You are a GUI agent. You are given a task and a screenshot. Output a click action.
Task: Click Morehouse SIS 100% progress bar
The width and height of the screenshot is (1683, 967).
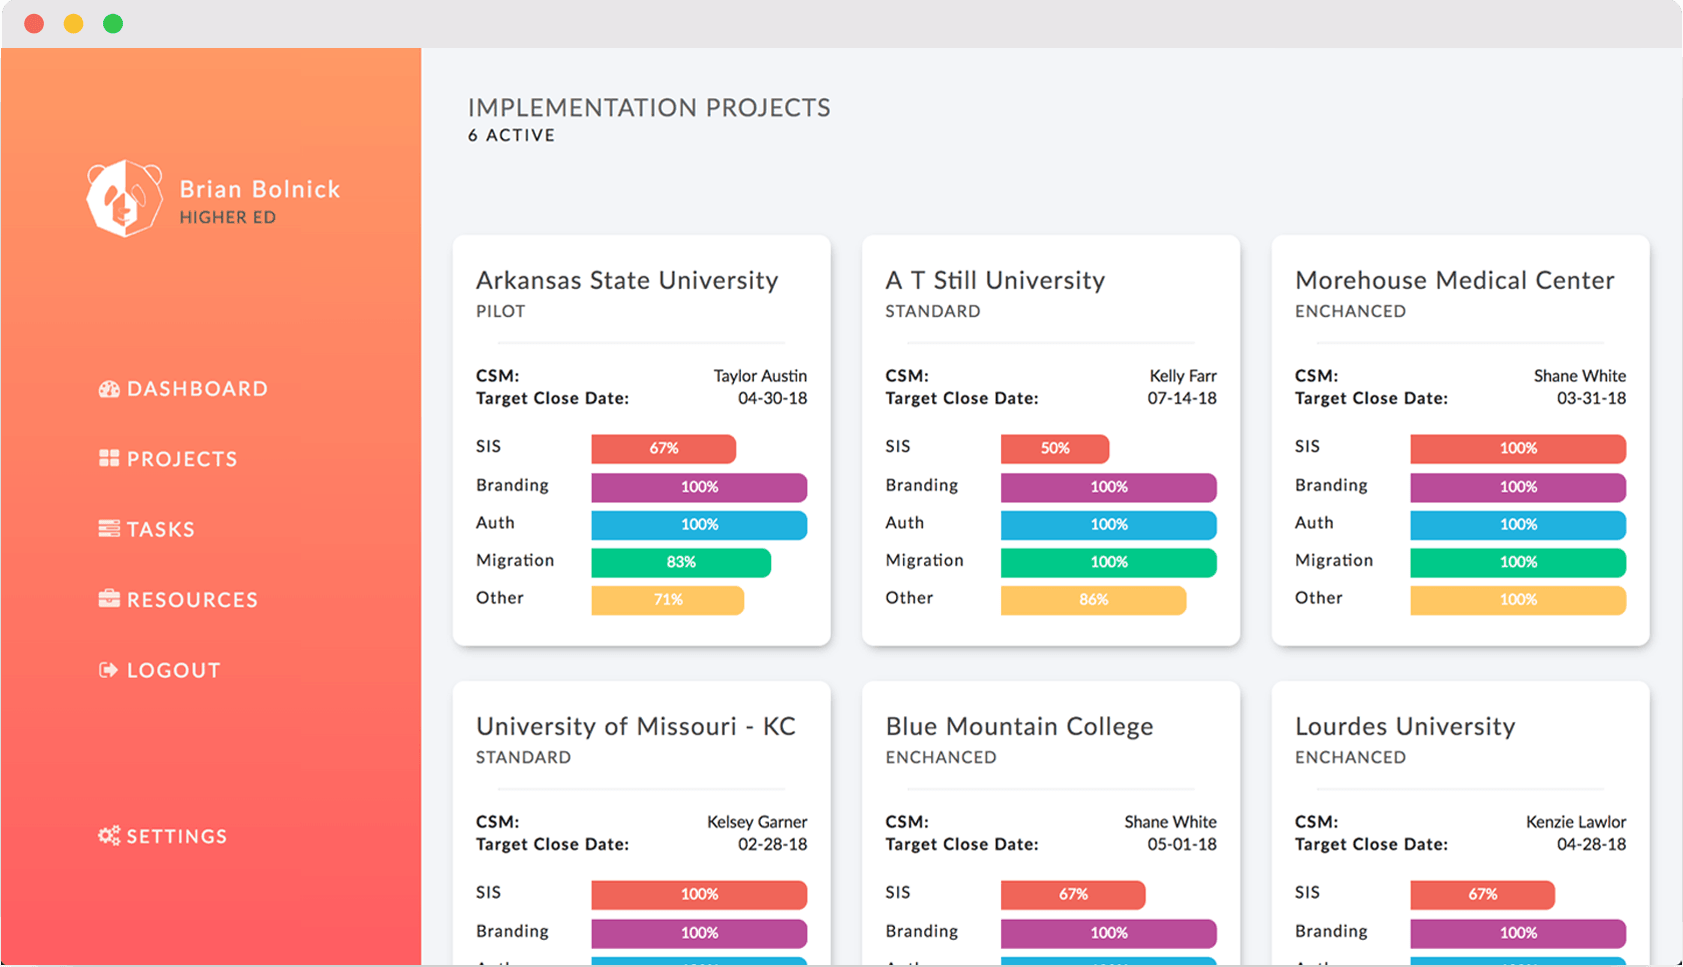[x=1518, y=448]
